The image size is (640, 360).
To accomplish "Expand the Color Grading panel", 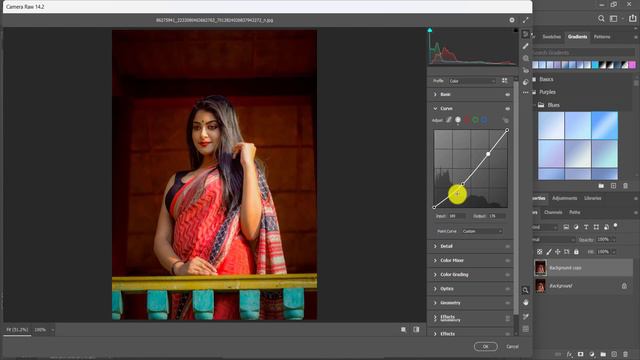I will pos(435,275).
